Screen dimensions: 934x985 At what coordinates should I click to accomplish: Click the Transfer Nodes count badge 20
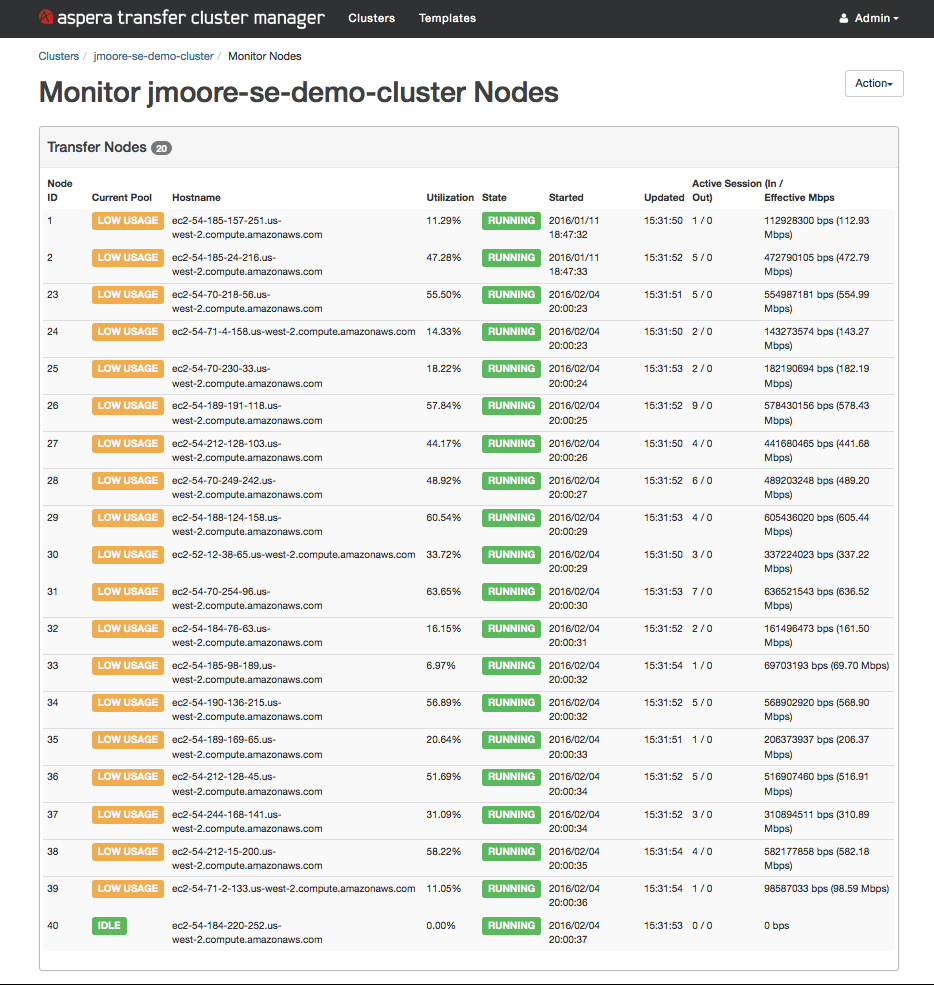(161, 148)
